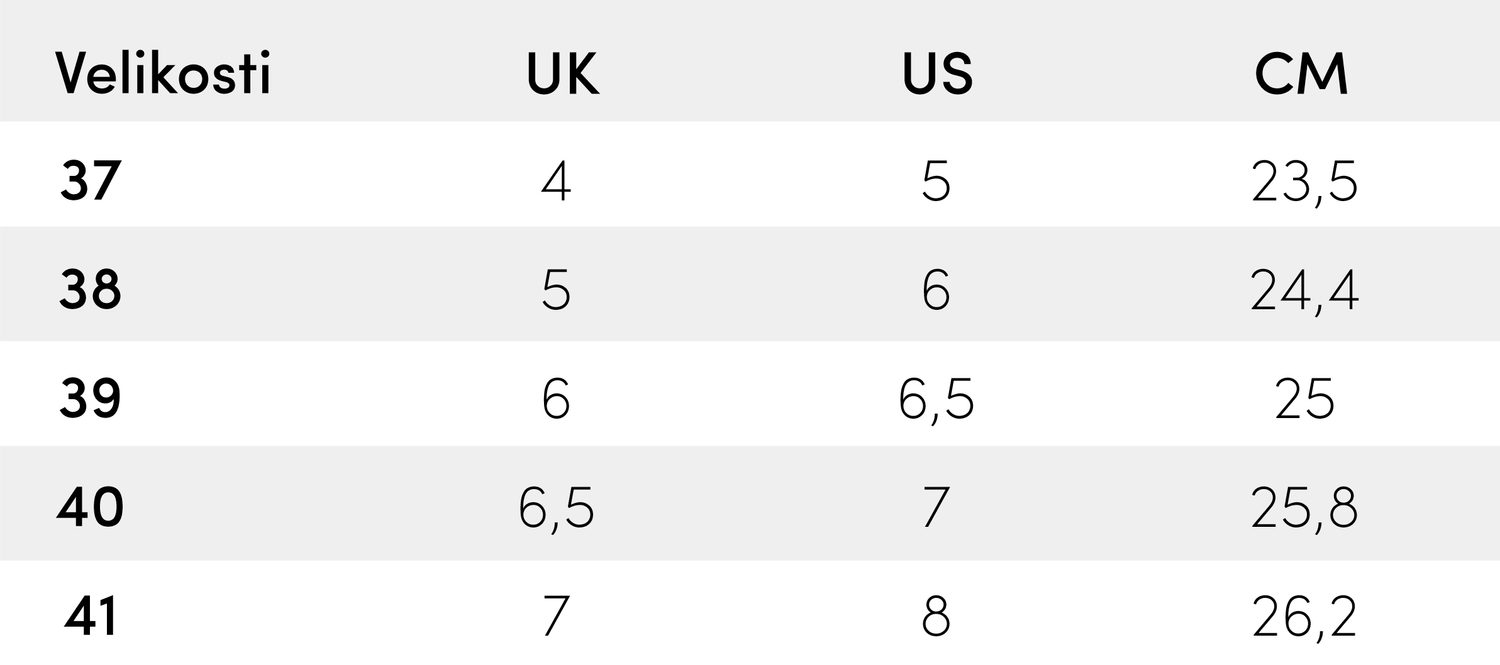This screenshot has width=1500, height=665.
Task: Select size 37 row label
Action: click(90, 182)
